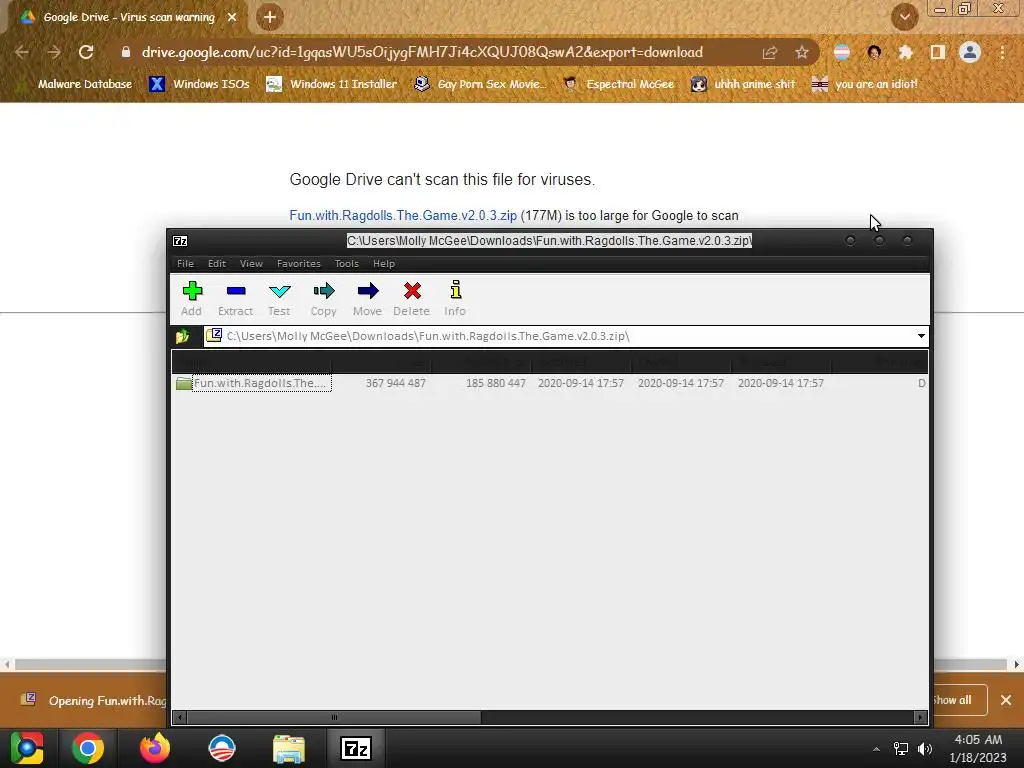Click the Chrome page's horizontal scrollbar
Viewport: 1024px width, 768px height.
point(90,665)
